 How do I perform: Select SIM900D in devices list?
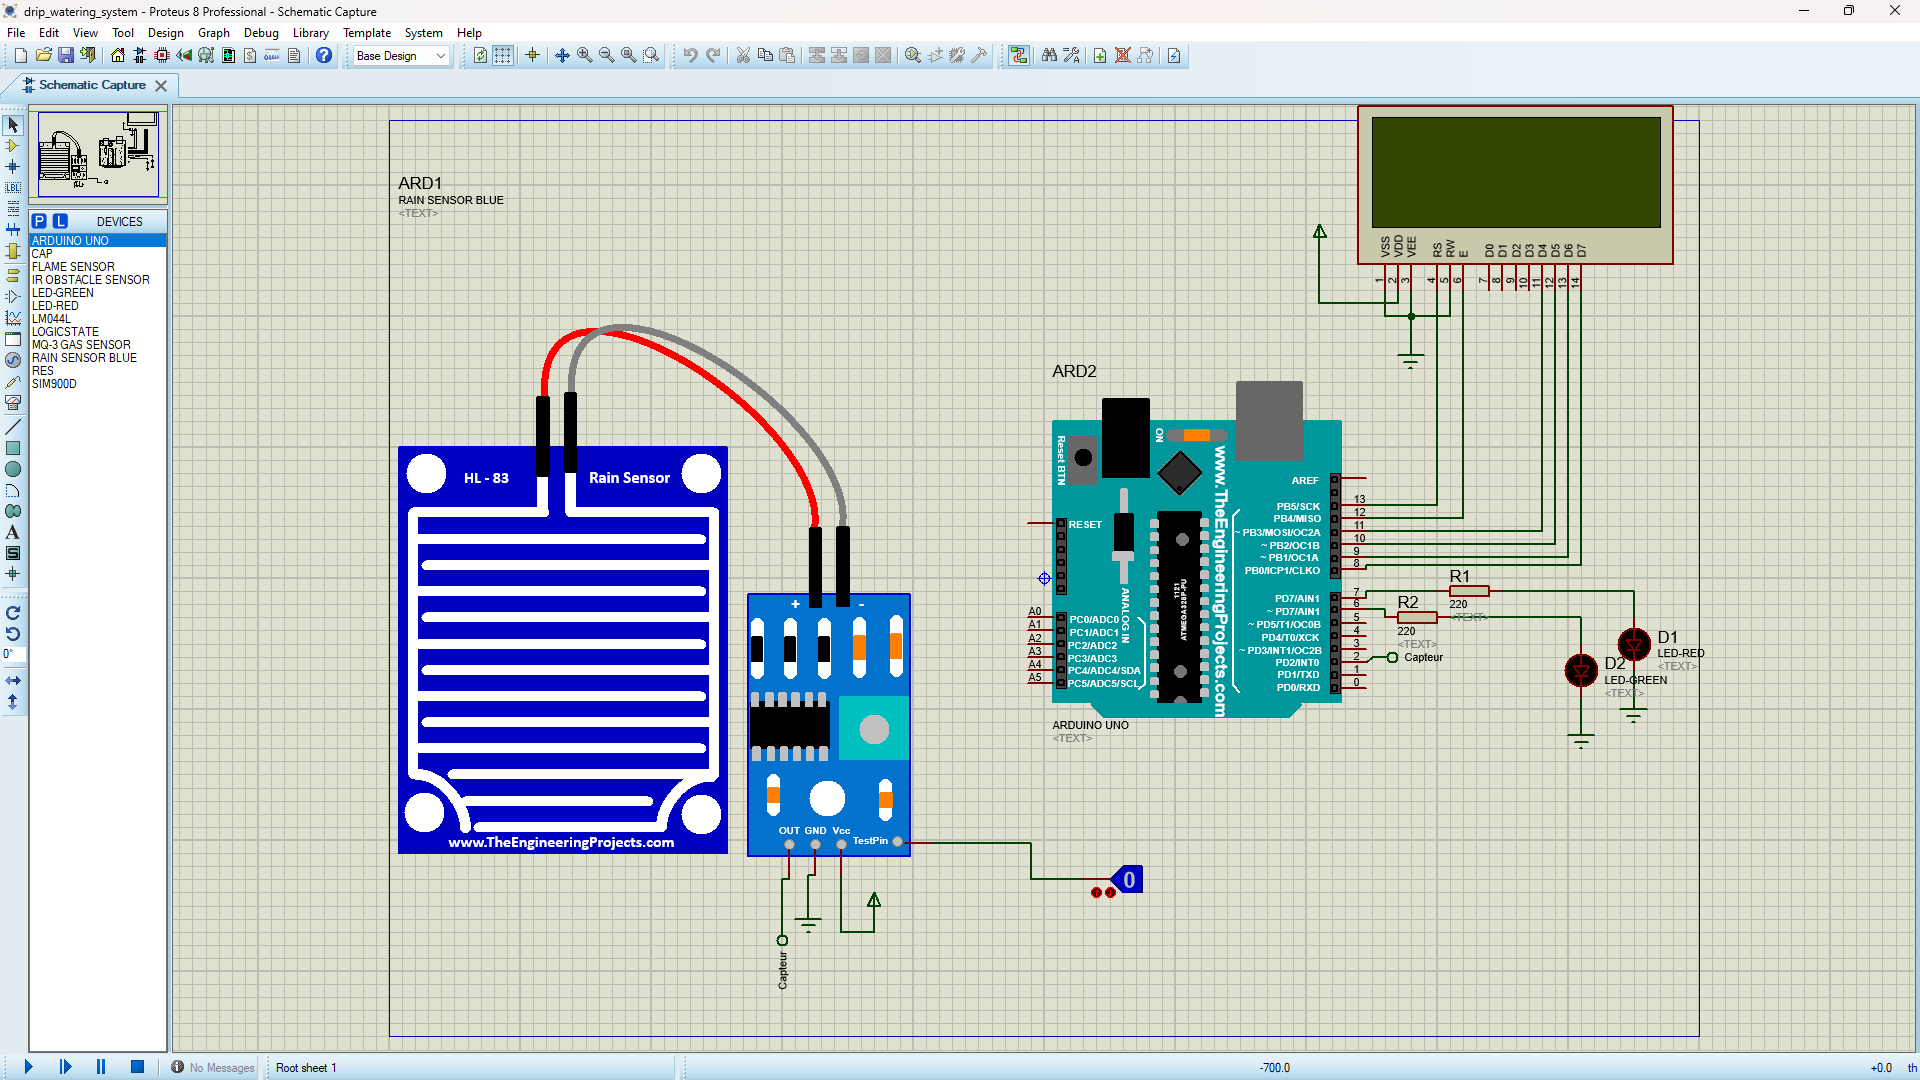[x=98, y=384]
